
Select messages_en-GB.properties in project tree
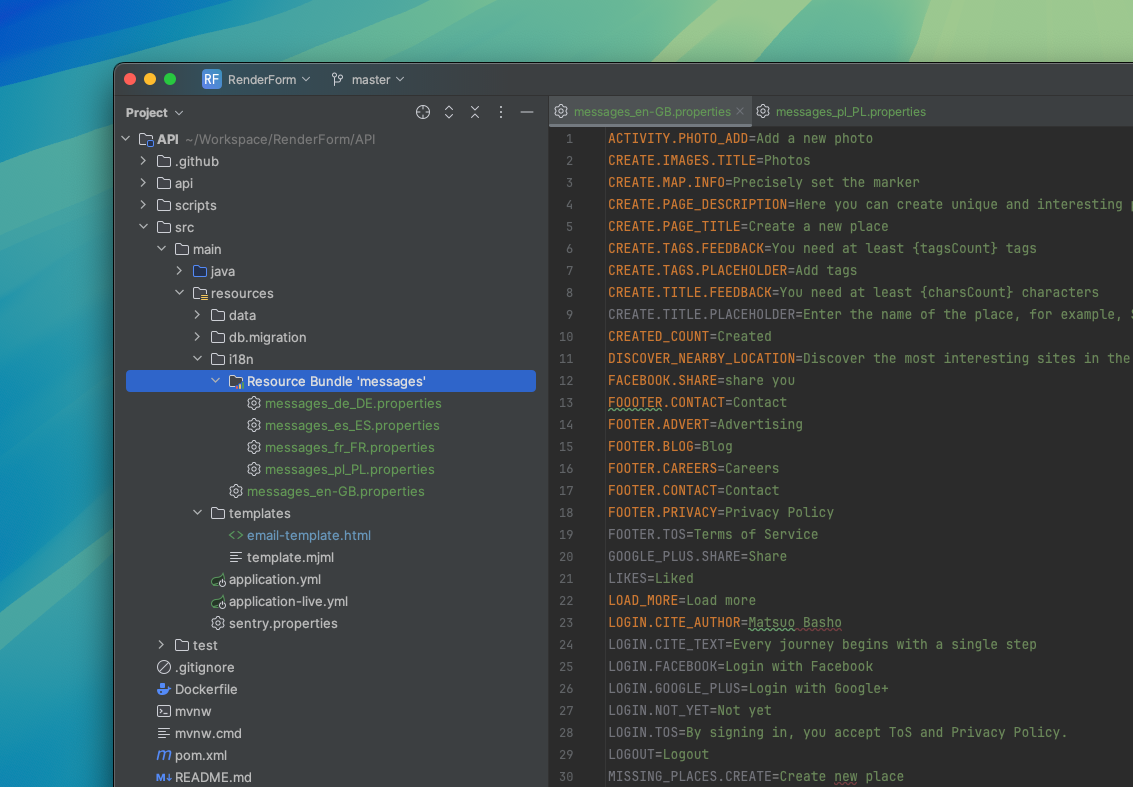pyautogui.click(x=335, y=491)
